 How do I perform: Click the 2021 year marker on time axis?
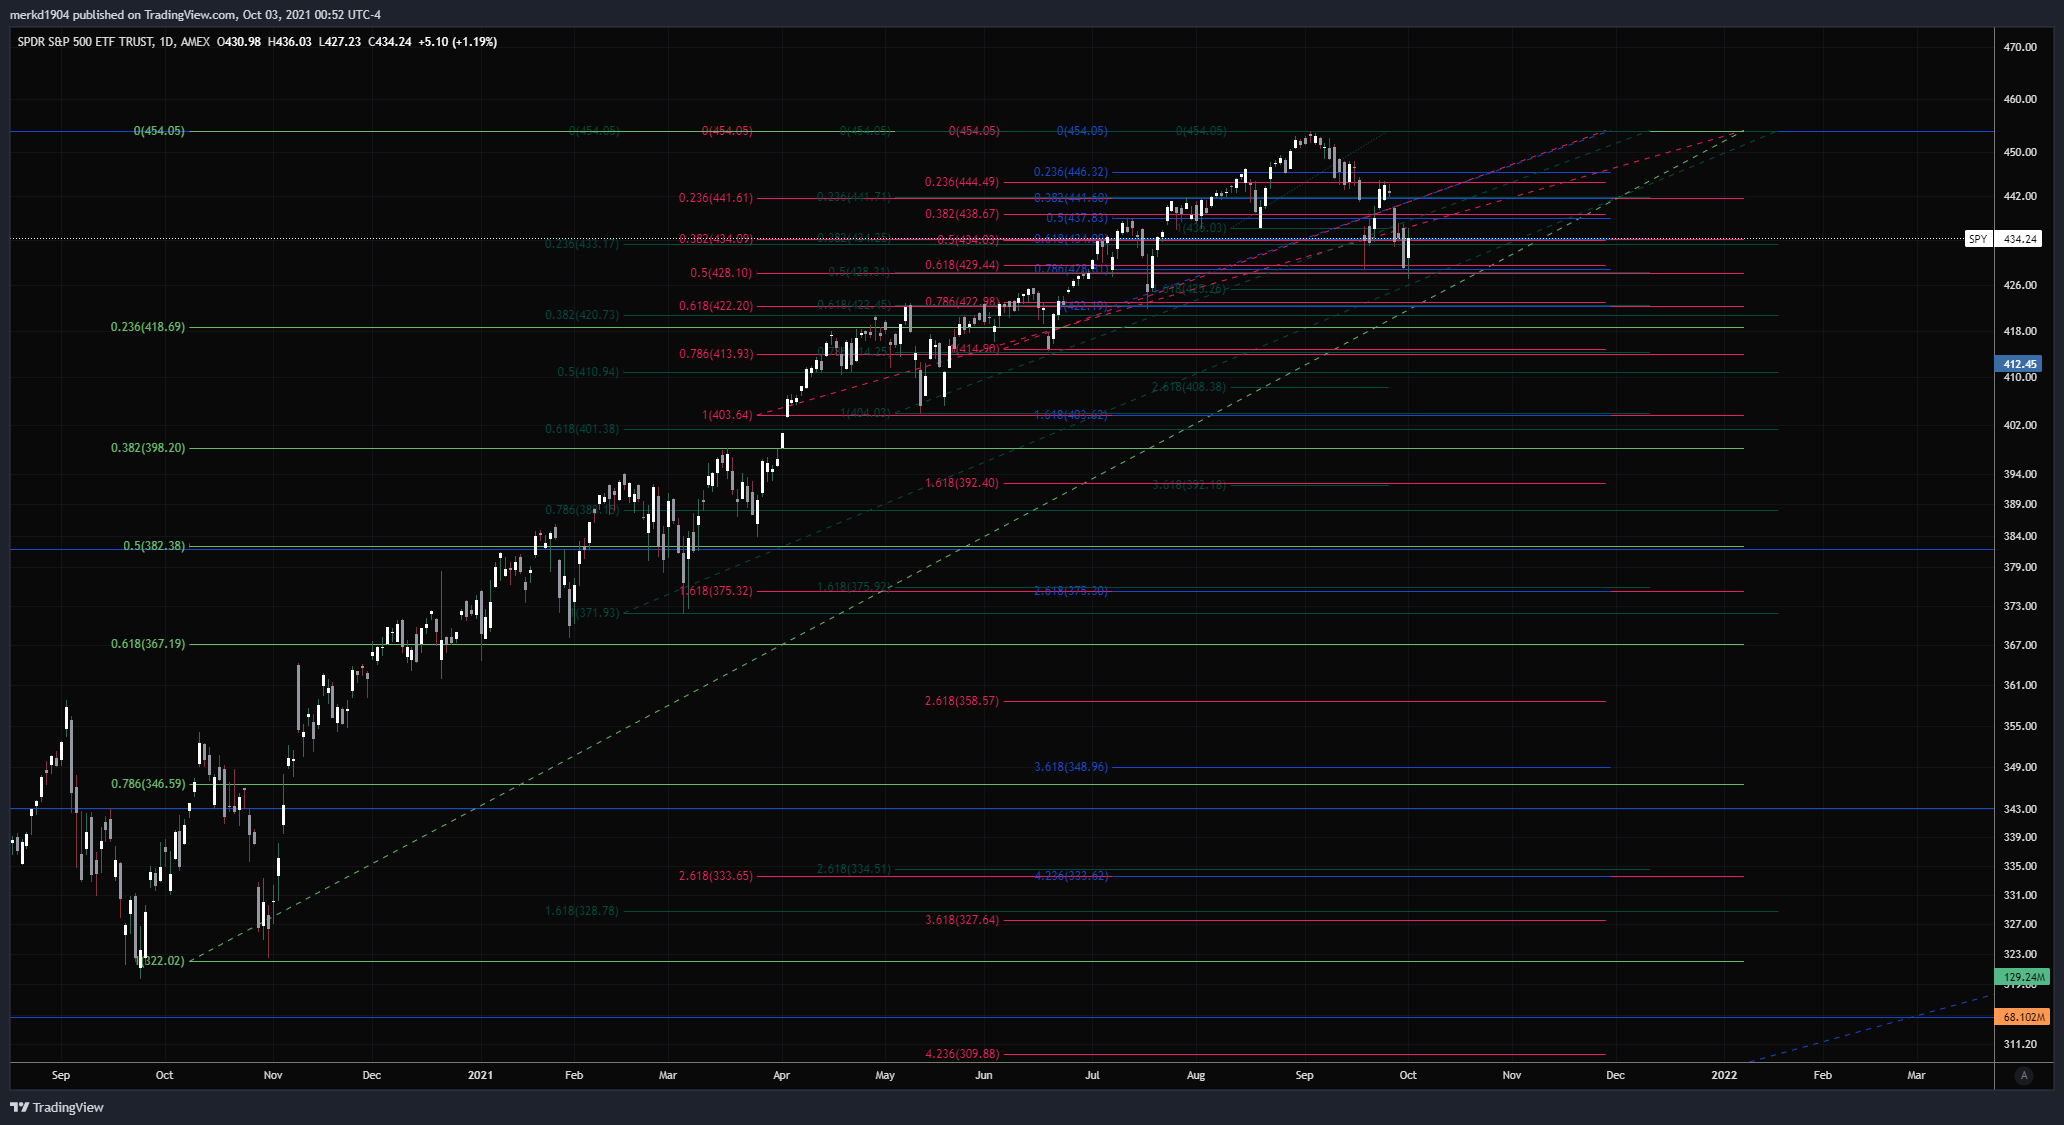(x=481, y=1076)
